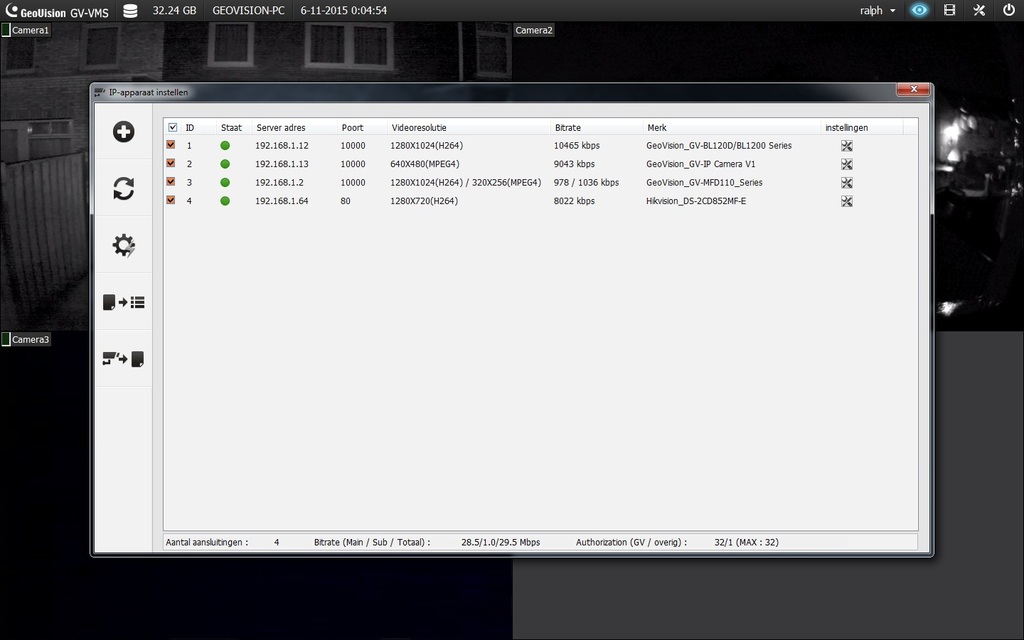Select the row with address 192.168.1.64
Viewport: 1024px width, 640px height.
coord(281,201)
